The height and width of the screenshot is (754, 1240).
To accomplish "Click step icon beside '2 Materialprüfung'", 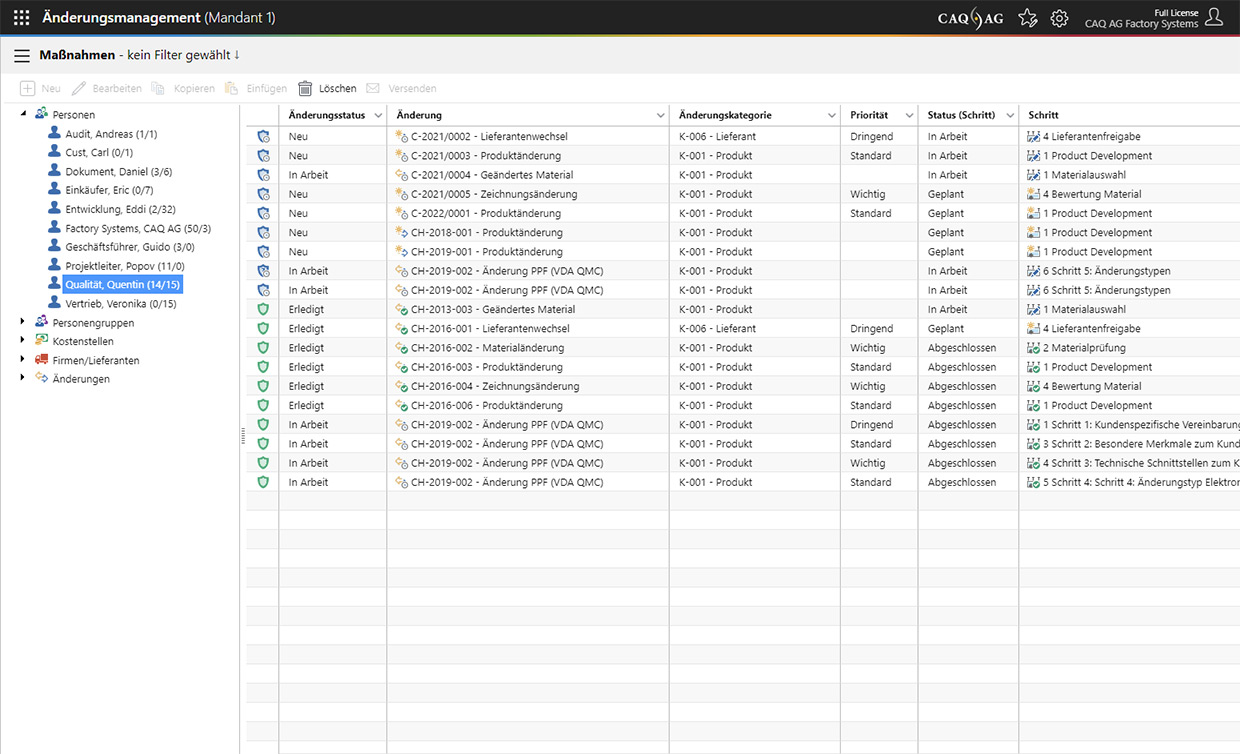I will click(x=1034, y=348).
